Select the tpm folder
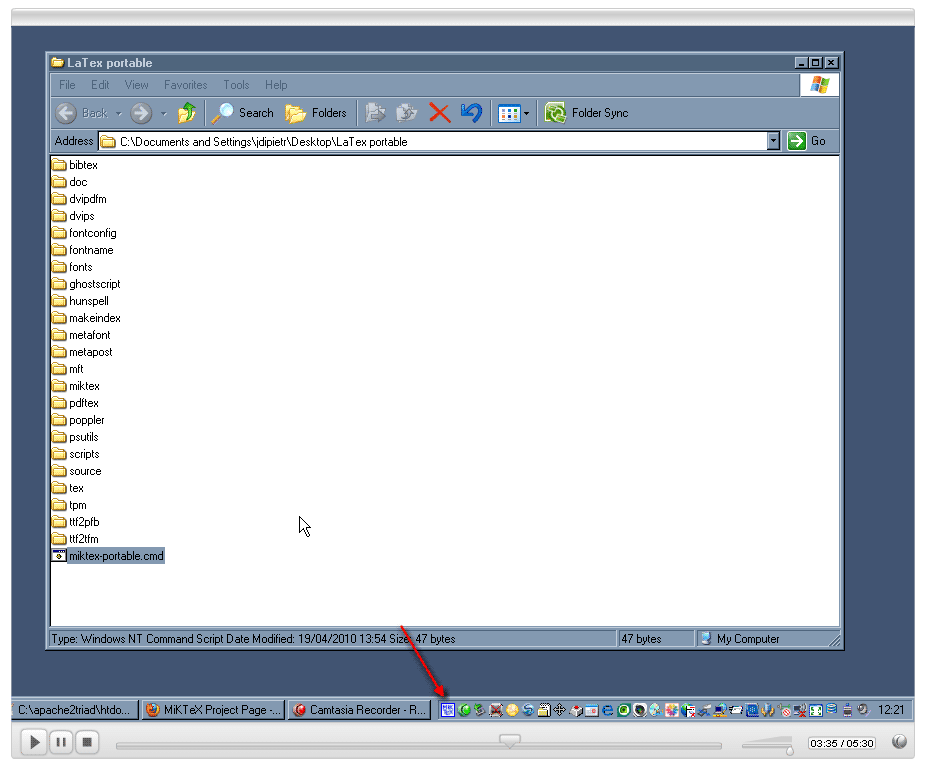 click(x=69, y=505)
